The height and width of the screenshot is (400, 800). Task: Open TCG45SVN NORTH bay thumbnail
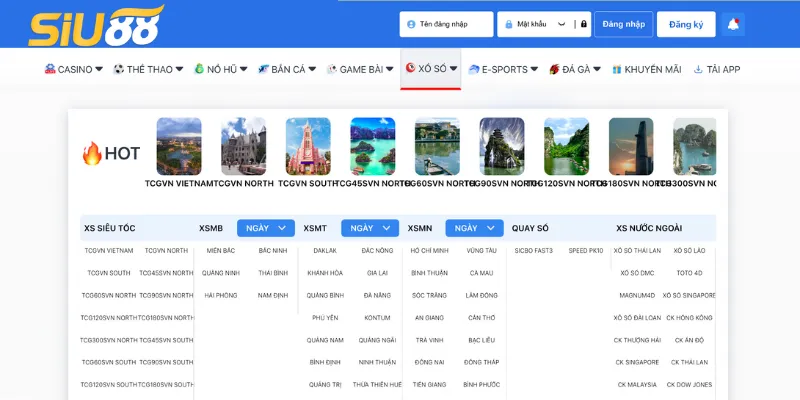(372, 146)
